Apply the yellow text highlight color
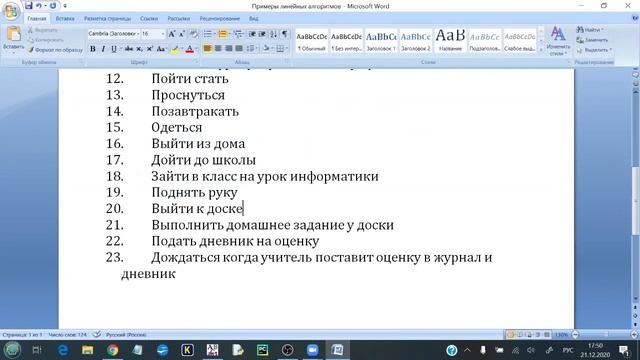 [x=175, y=49]
